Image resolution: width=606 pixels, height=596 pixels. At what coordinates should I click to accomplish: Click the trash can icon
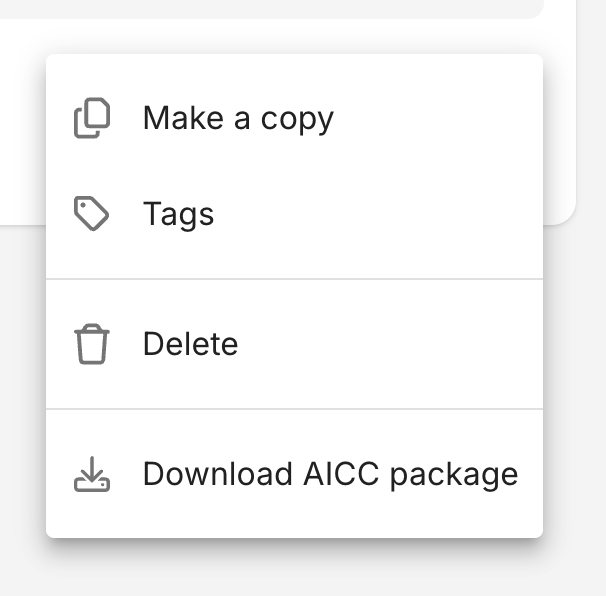pyautogui.click(x=92, y=344)
